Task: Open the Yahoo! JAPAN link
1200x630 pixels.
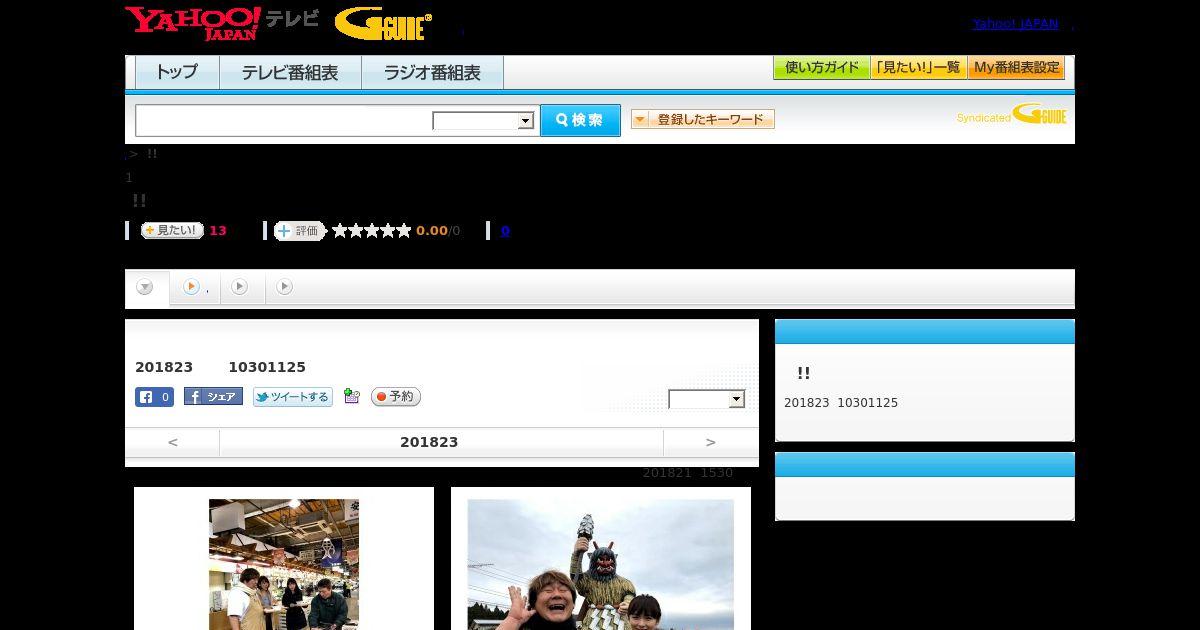Action: pos(1015,23)
